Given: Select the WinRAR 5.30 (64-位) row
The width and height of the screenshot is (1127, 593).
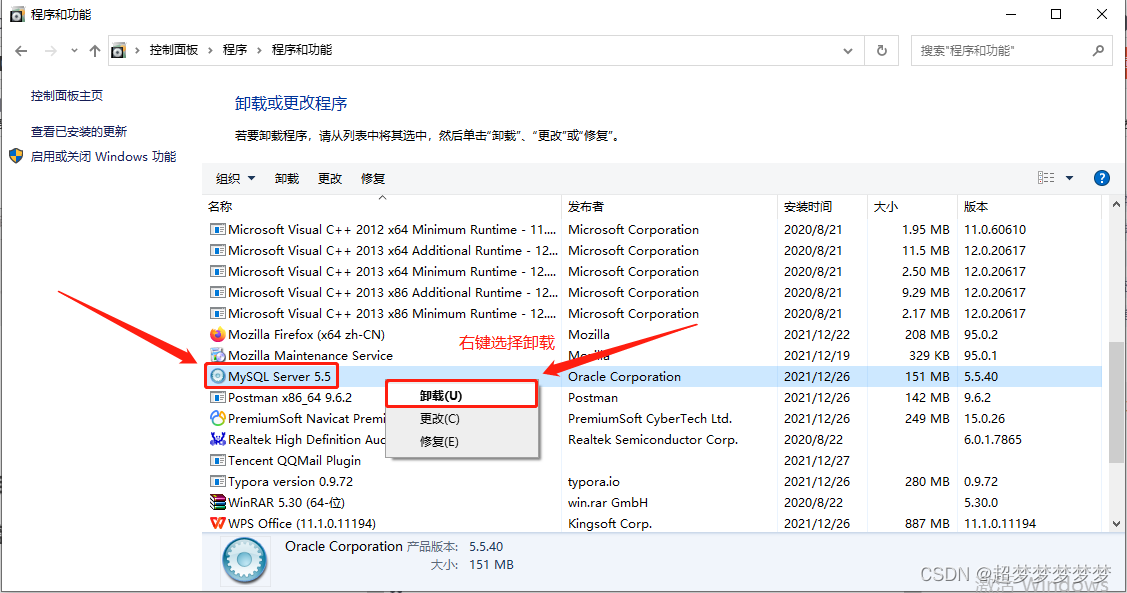Looking at the screenshot, I should coord(652,502).
